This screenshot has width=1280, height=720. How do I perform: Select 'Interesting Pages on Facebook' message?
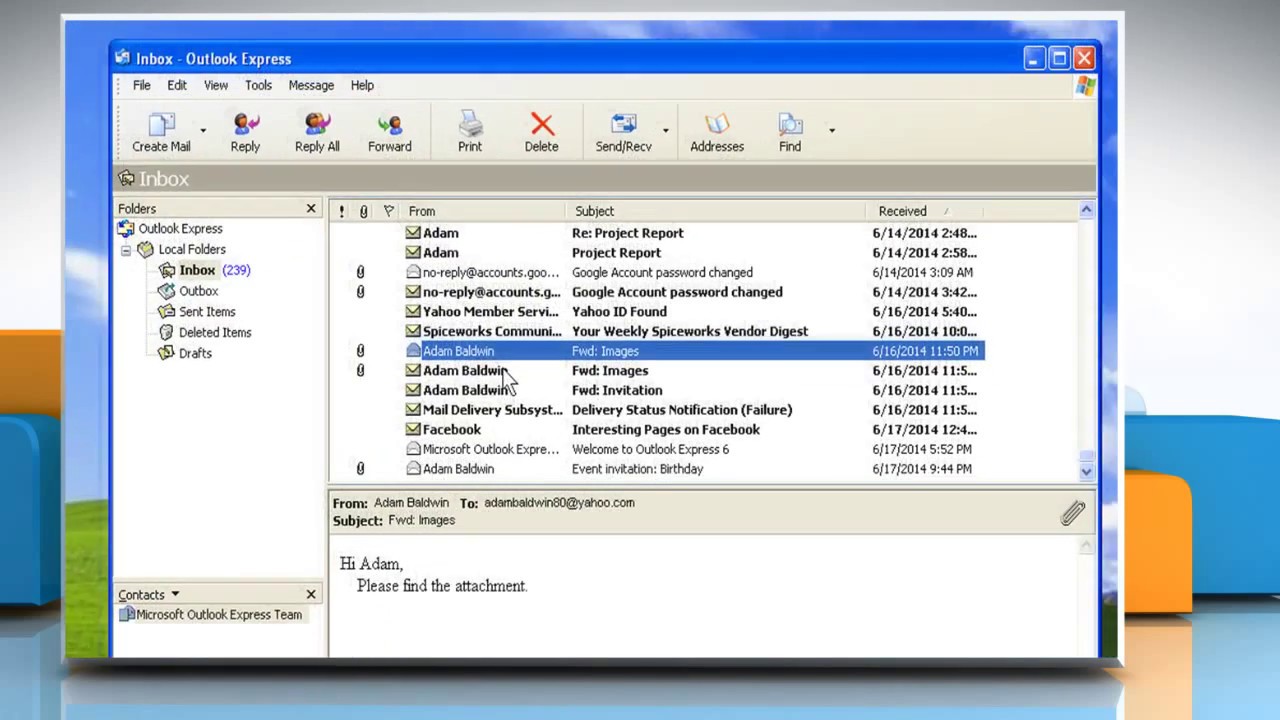pos(657,430)
